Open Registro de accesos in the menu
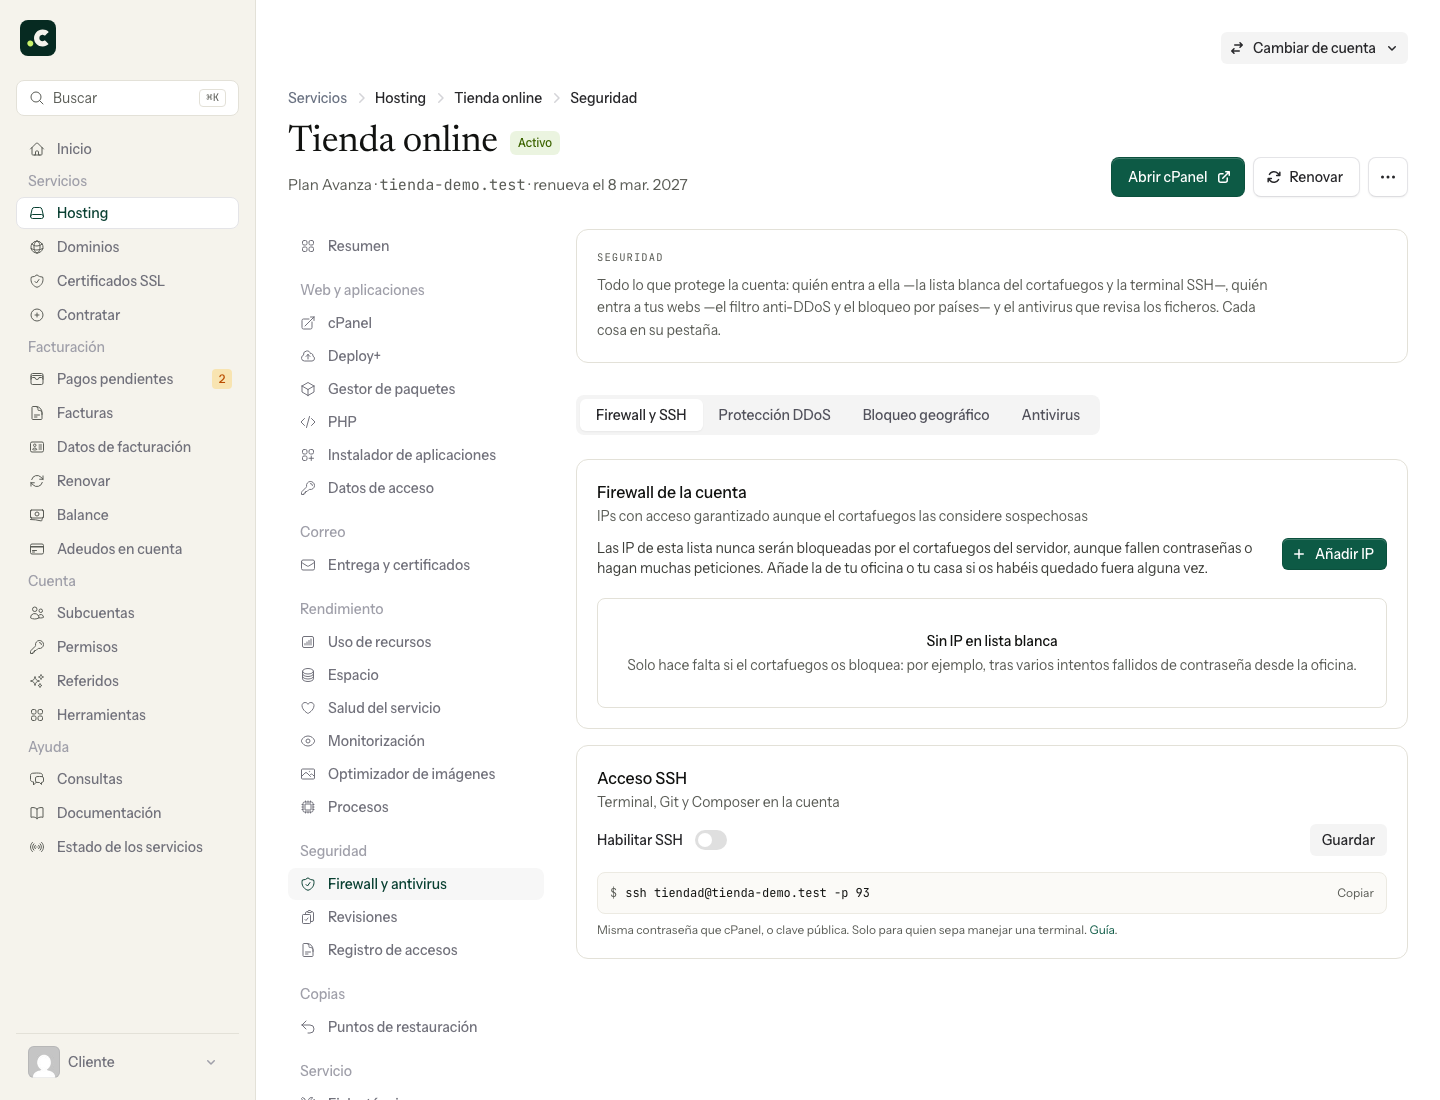 point(416,950)
